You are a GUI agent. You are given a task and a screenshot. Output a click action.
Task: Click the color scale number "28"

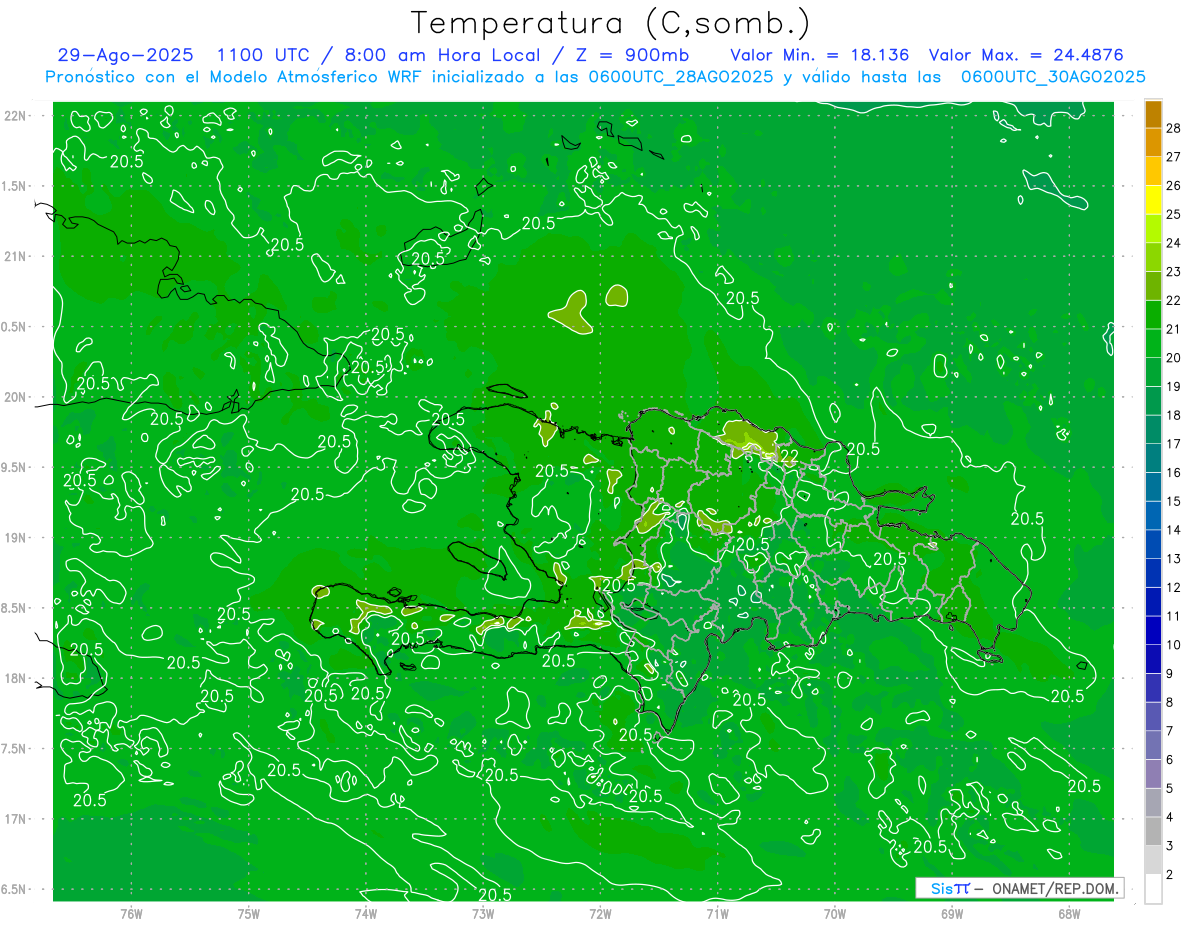1174,128
